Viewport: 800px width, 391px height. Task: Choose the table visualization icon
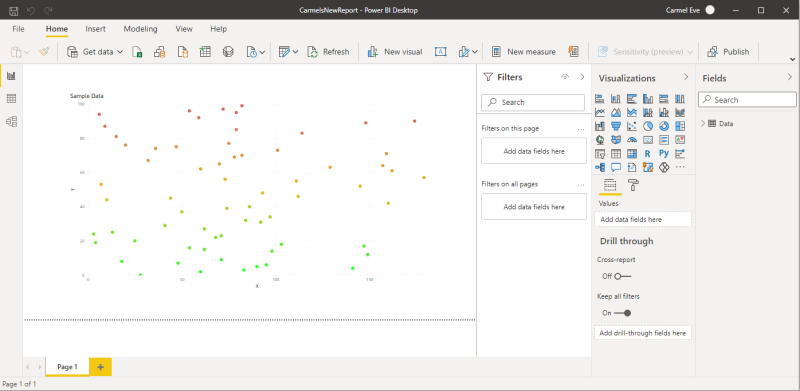616,153
